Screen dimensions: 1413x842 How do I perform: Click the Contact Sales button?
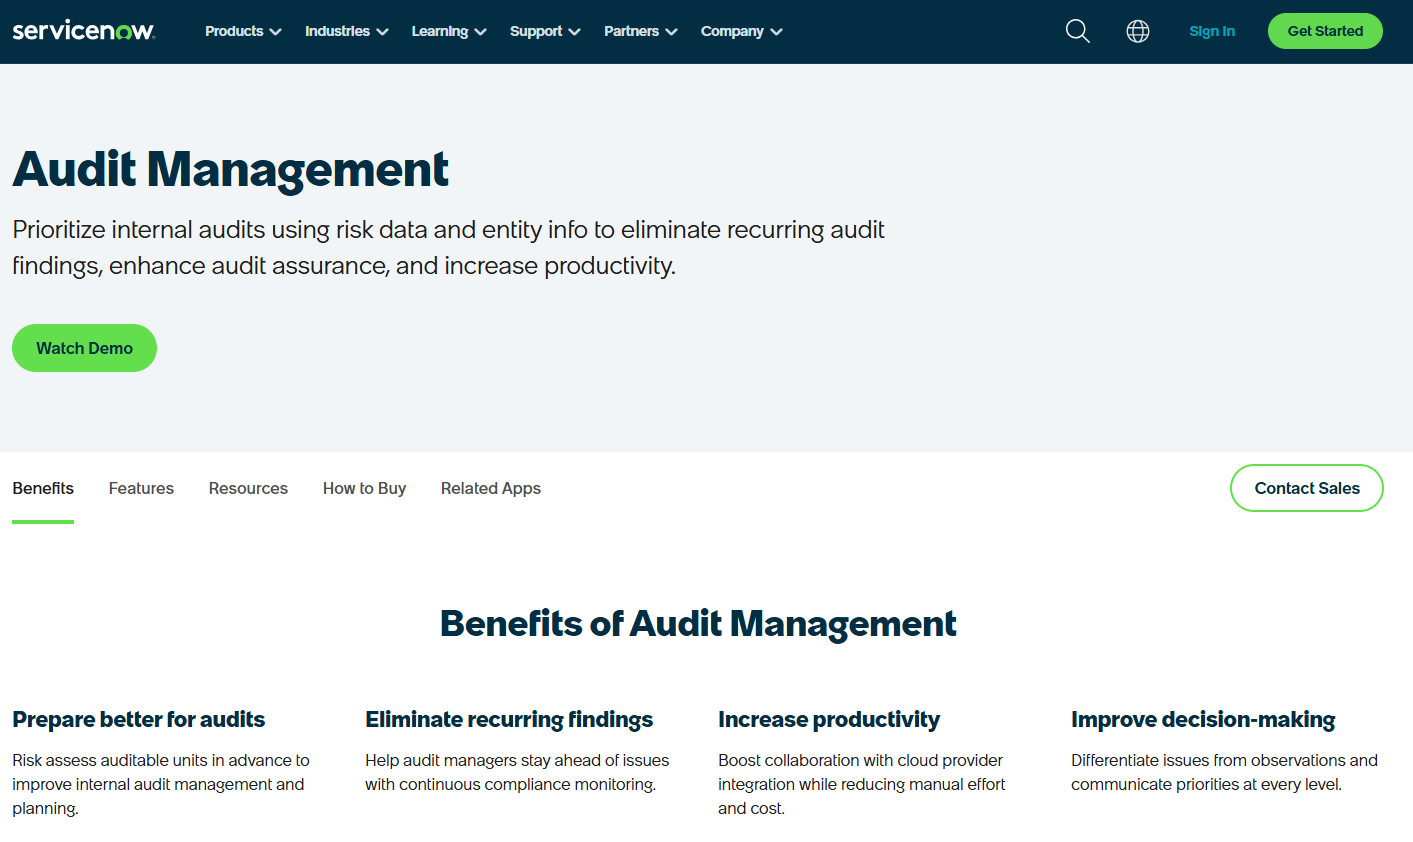click(1307, 488)
